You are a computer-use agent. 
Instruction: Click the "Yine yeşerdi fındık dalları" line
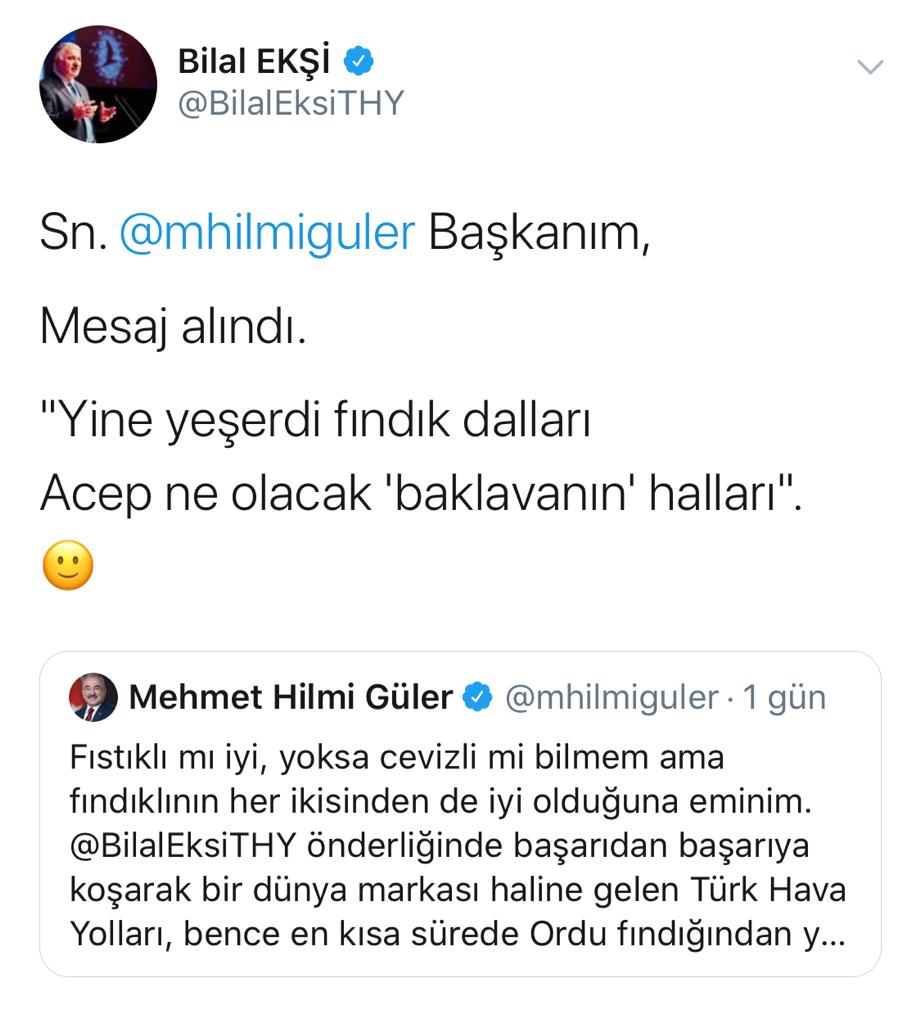pos(316,423)
